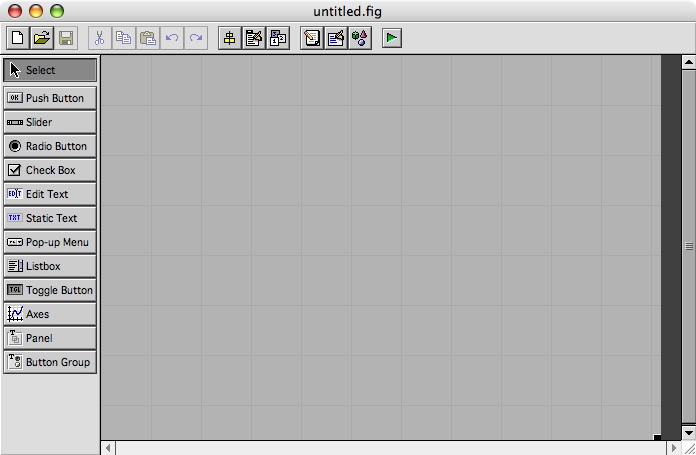Close the untitled.fig window
The image size is (696, 455).
(15, 11)
